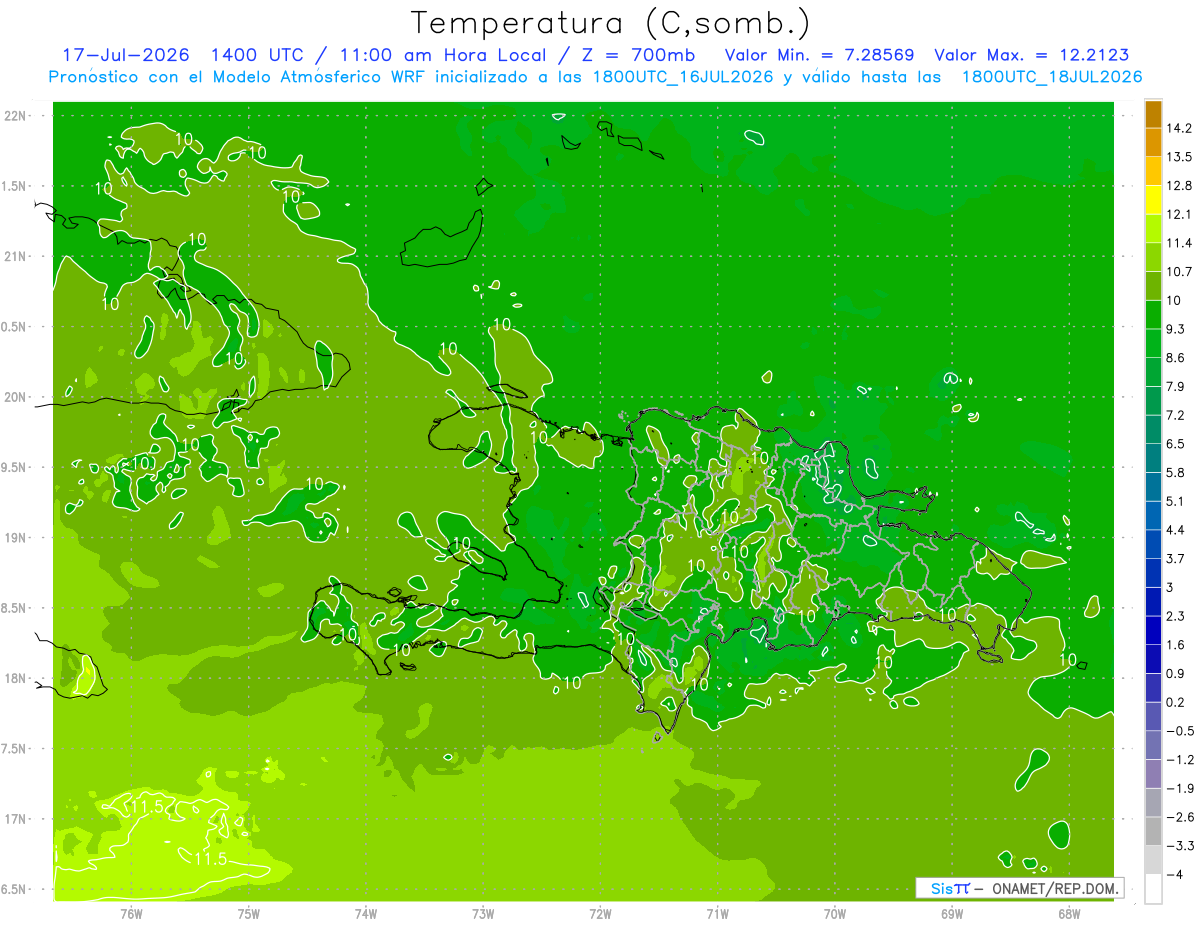Click the '73W' longitude axis label

483,913
